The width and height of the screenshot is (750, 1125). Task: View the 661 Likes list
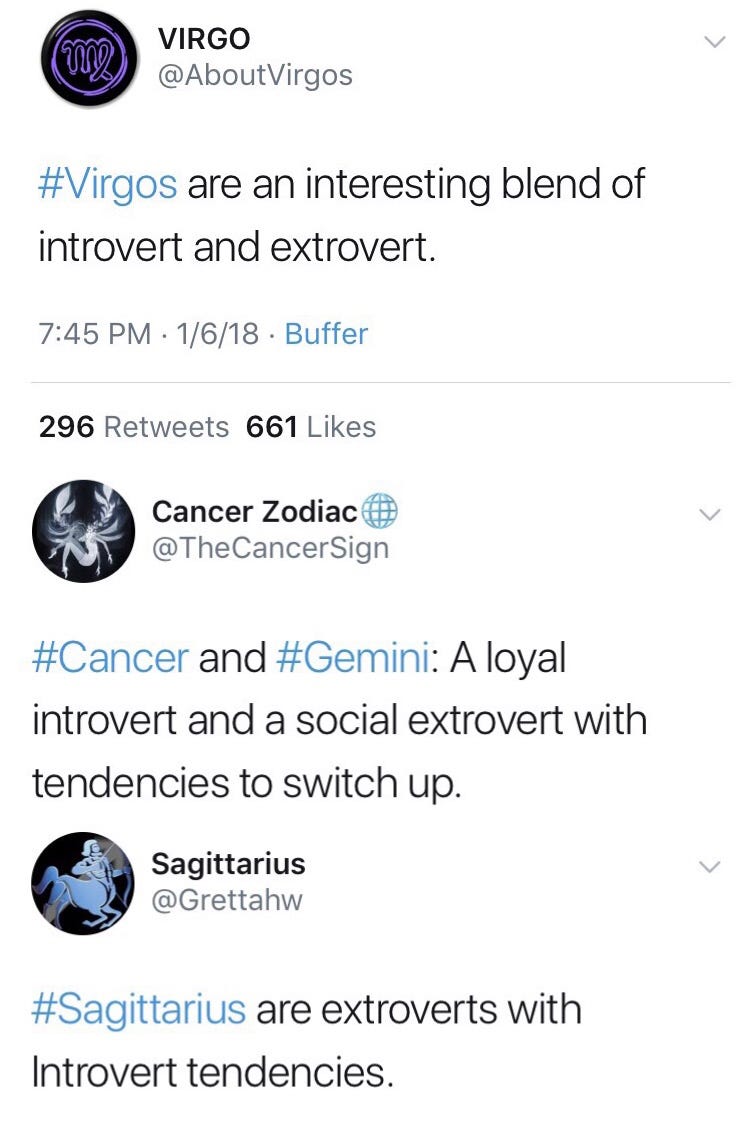(x=311, y=427)
